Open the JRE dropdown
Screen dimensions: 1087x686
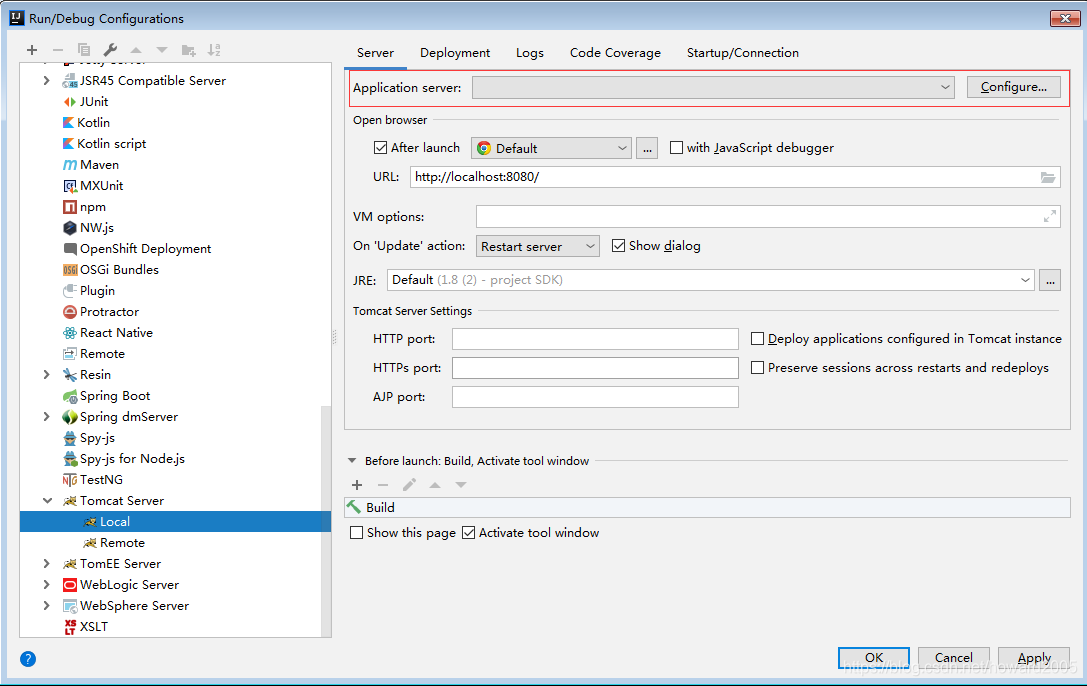[x=711, y=280]
